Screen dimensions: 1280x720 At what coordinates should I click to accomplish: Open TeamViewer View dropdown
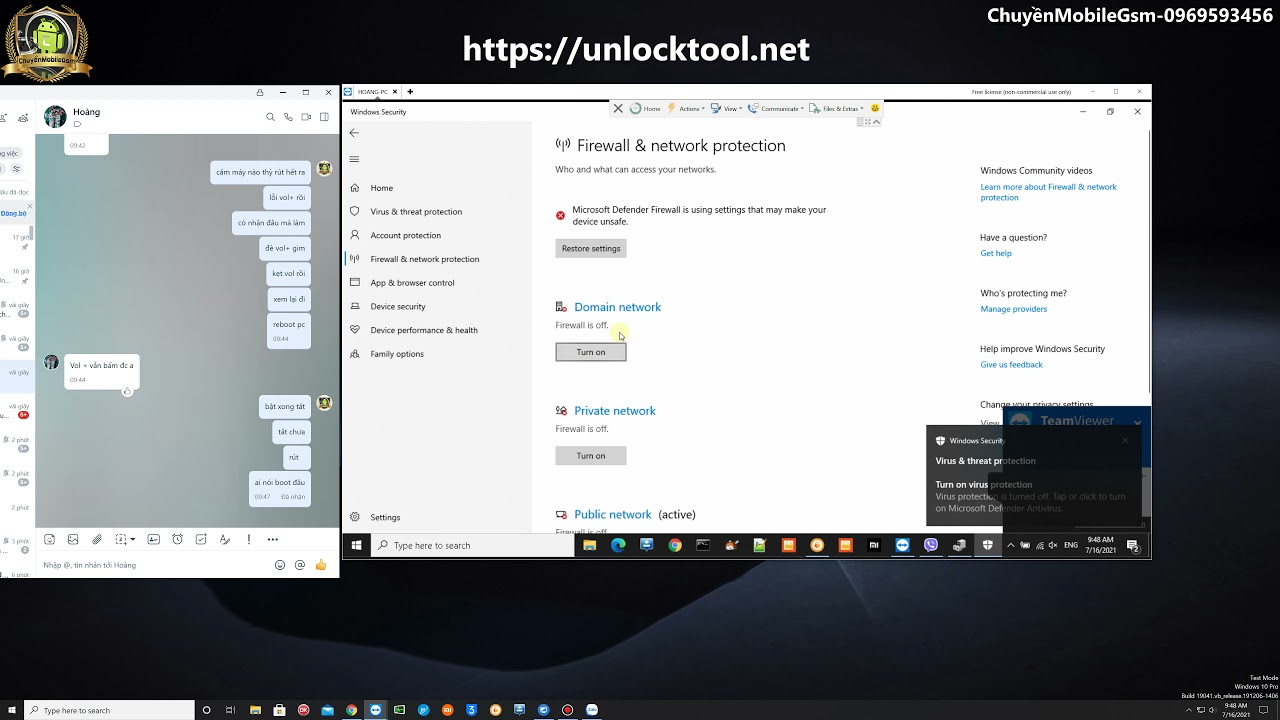click(727, 108)
